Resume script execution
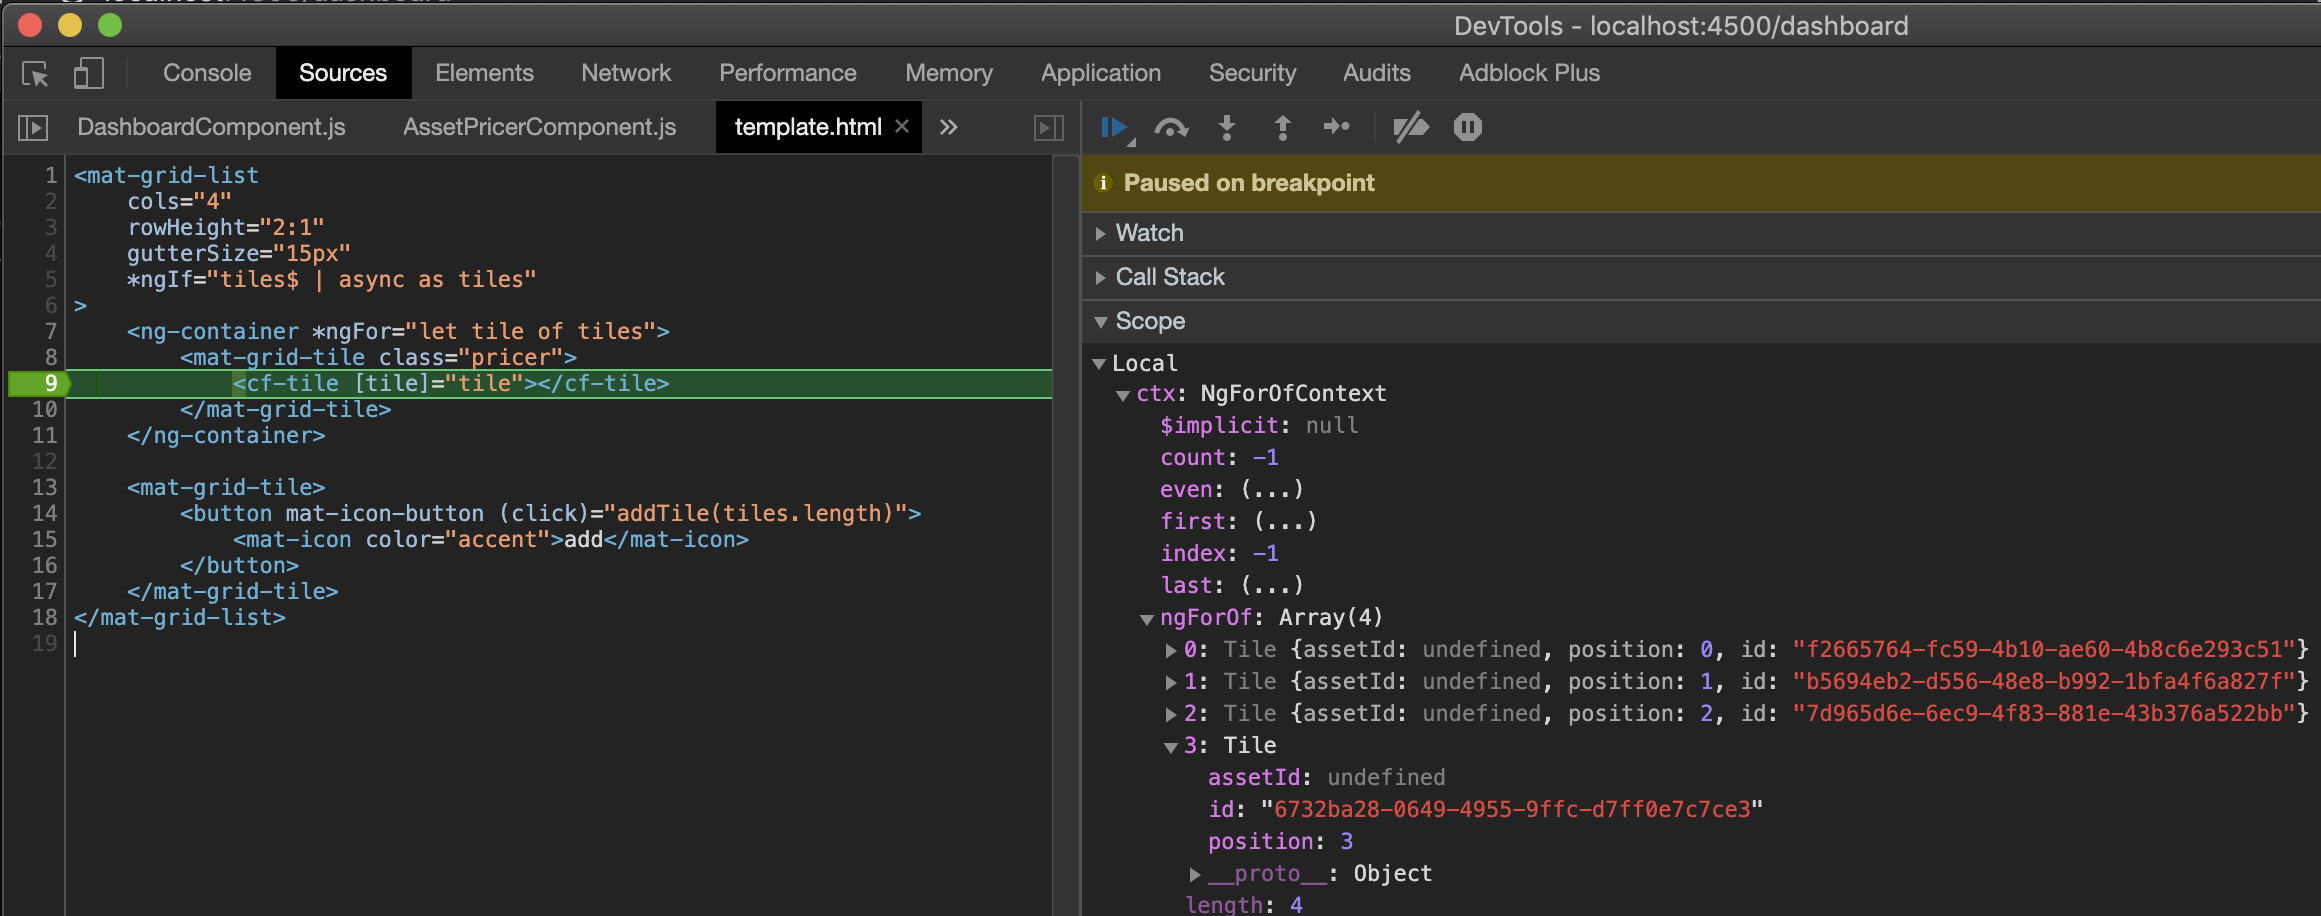The width and height of the screenshot is (2321, 916). 1113,127
